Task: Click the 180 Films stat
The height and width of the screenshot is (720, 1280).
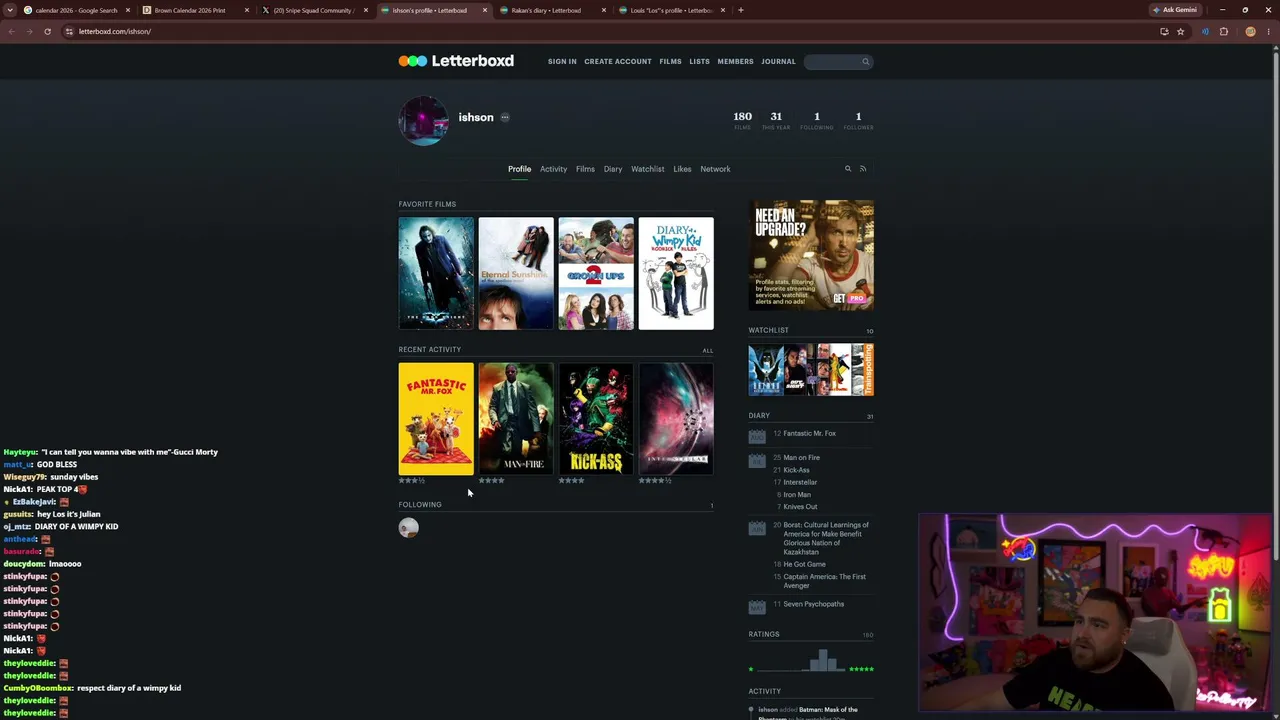Action: click(742, 120)
